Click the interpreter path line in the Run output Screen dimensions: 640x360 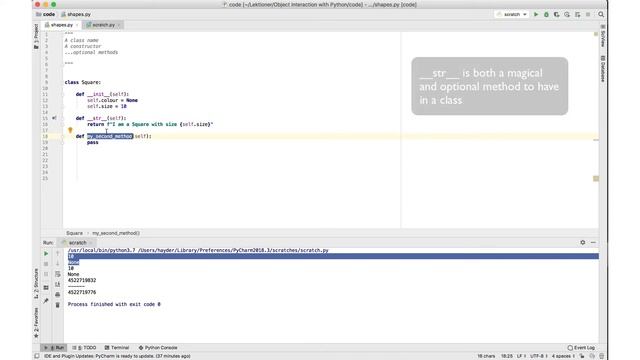click(x=198, y=250)
